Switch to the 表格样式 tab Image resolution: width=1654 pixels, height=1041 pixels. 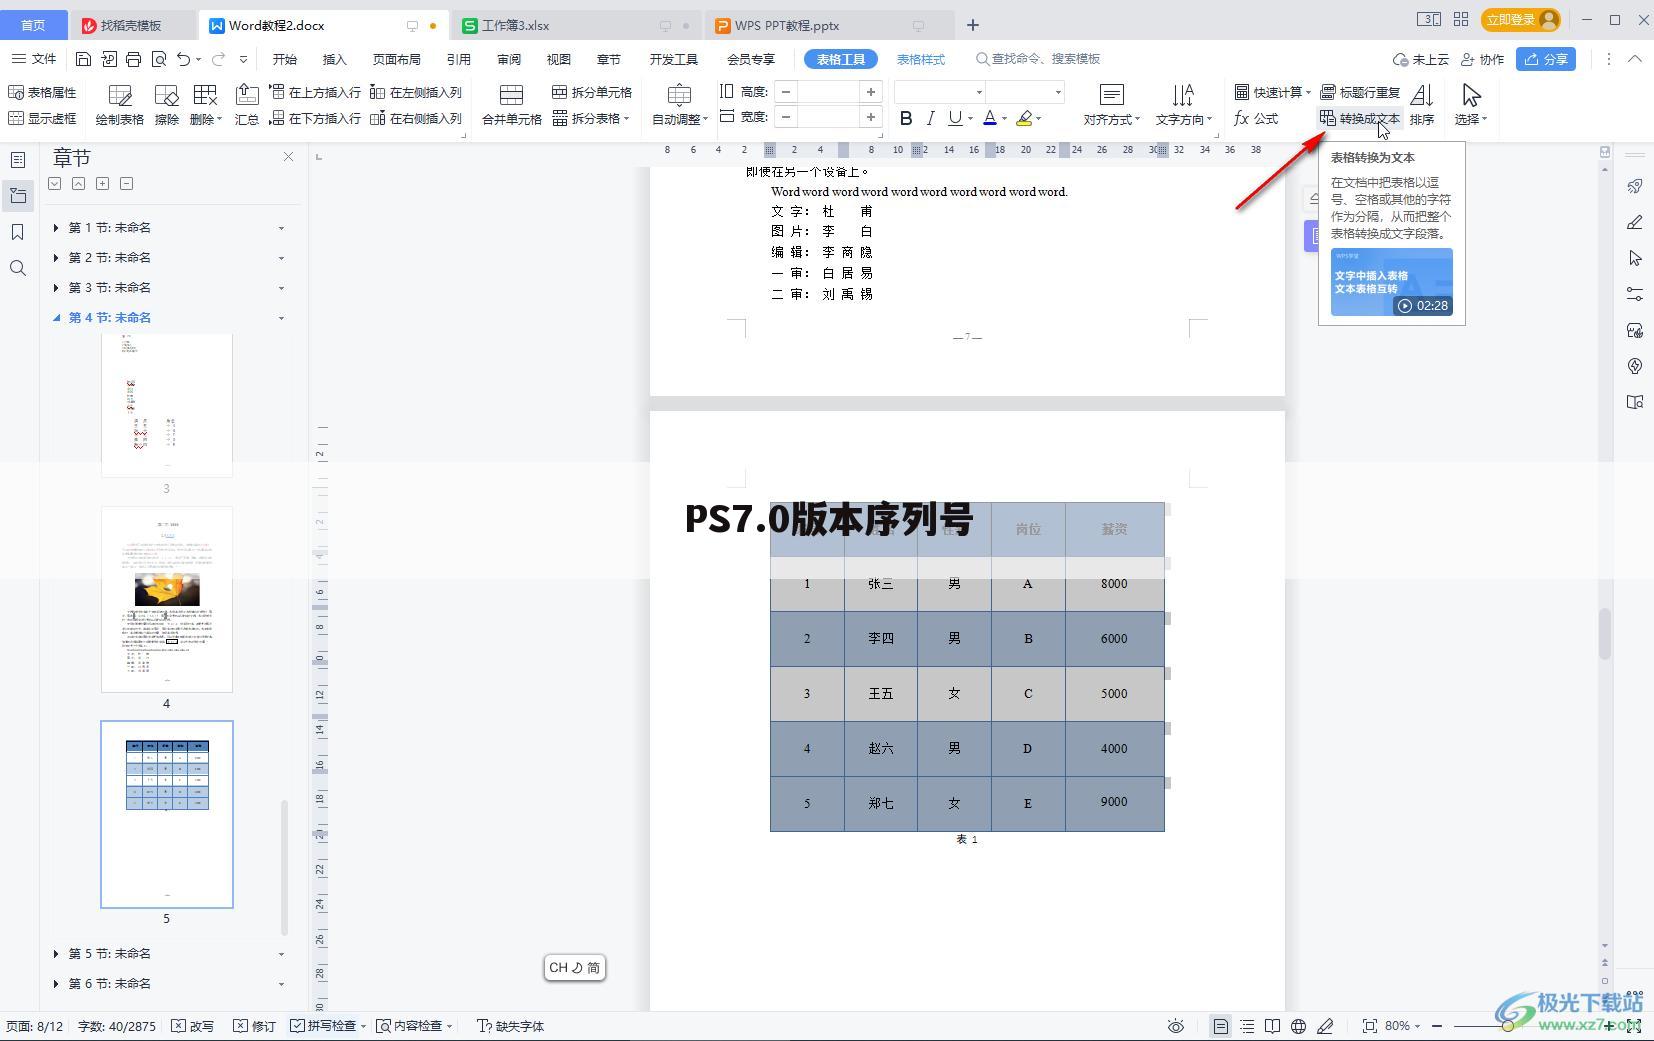921,59
